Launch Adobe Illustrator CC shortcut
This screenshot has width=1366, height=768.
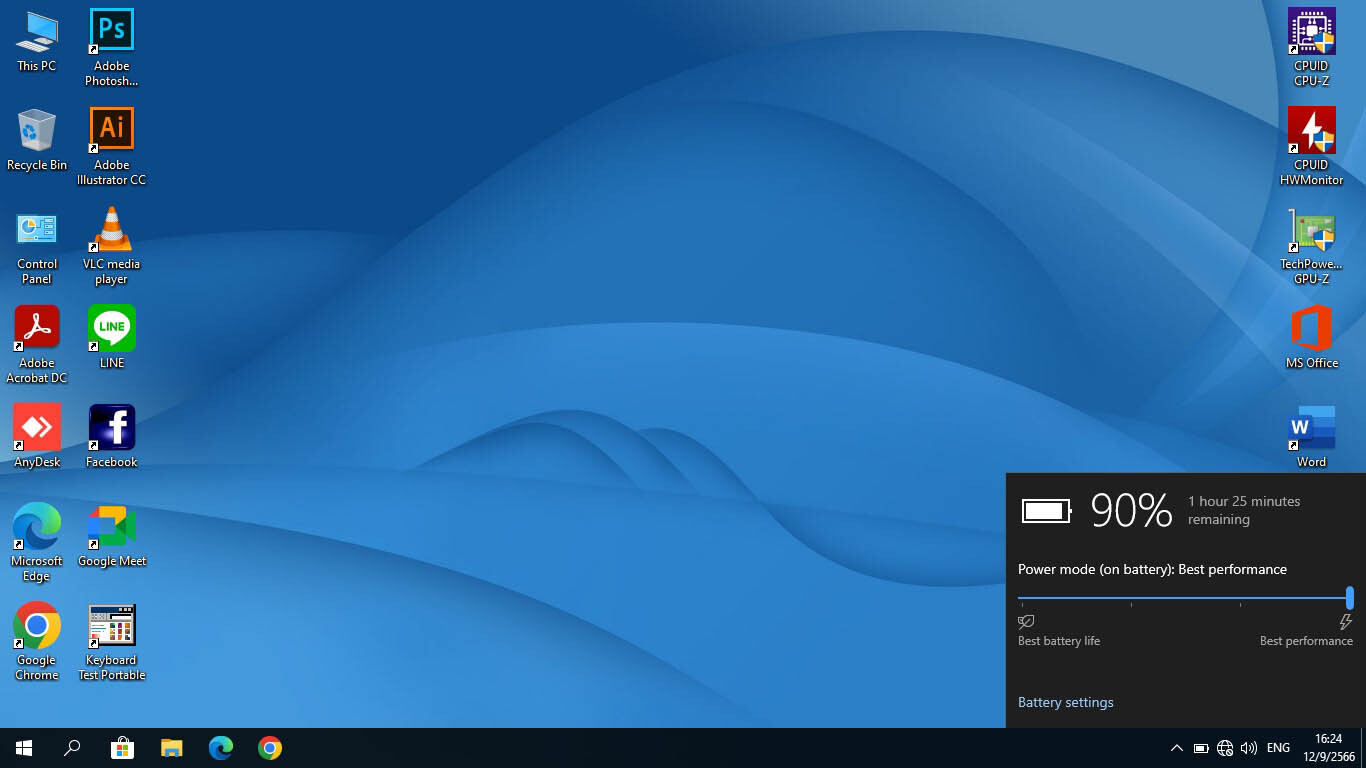(111, 146)
